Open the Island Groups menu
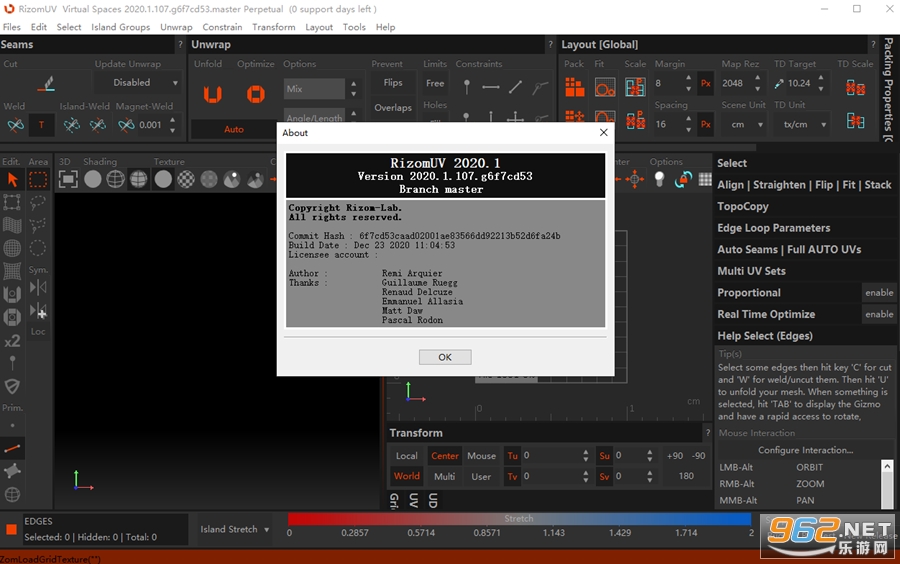 click(121, 27)
